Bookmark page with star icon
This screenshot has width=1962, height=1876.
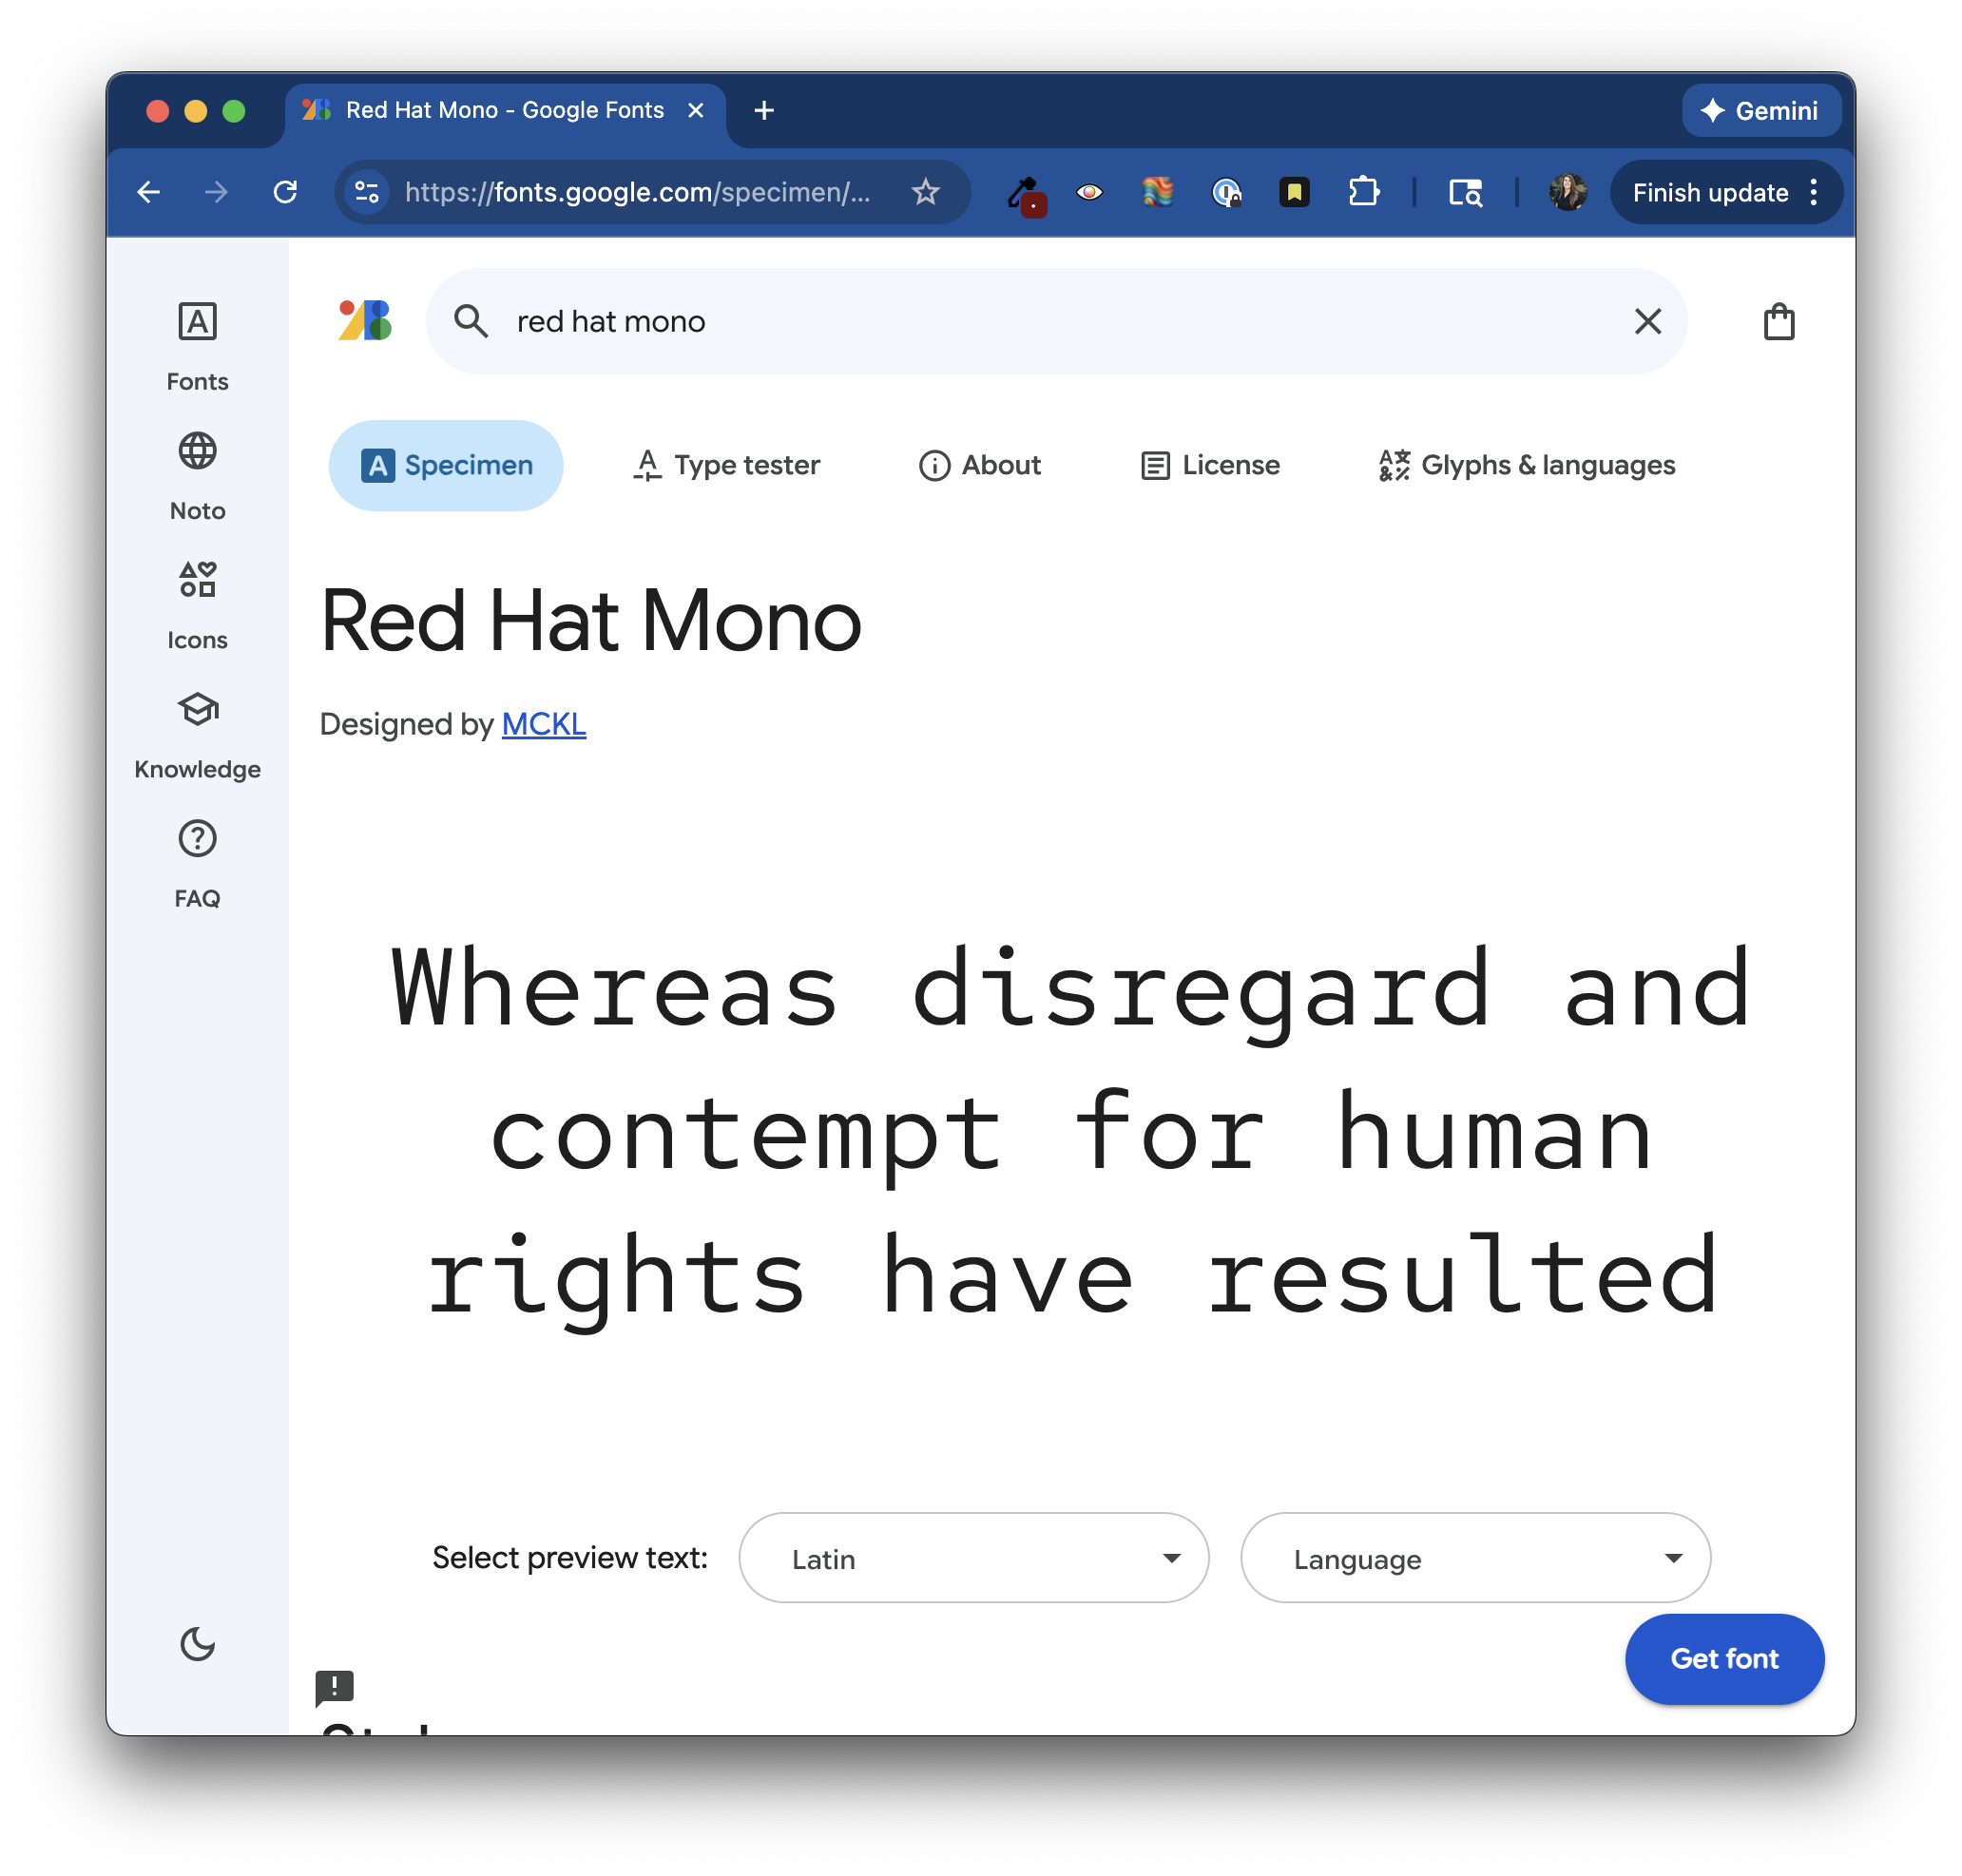click(925, 192)
